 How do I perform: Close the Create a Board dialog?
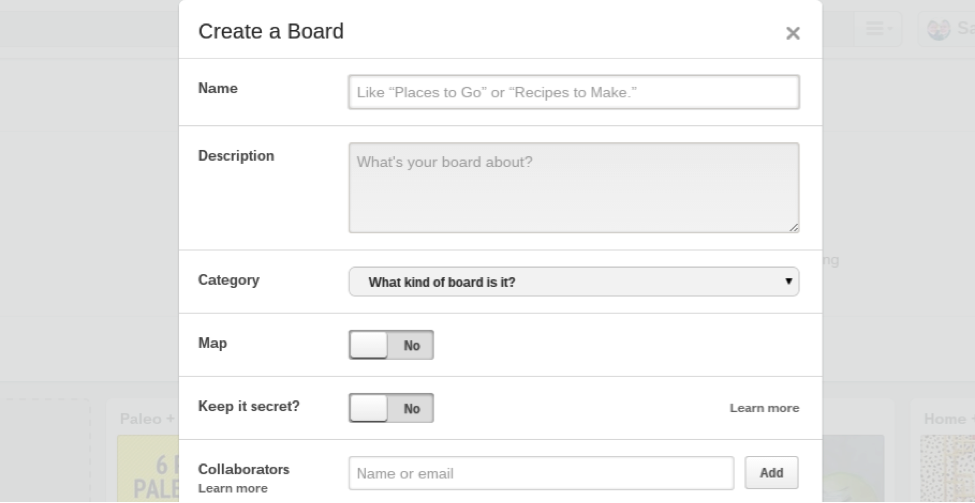[792, 33]
